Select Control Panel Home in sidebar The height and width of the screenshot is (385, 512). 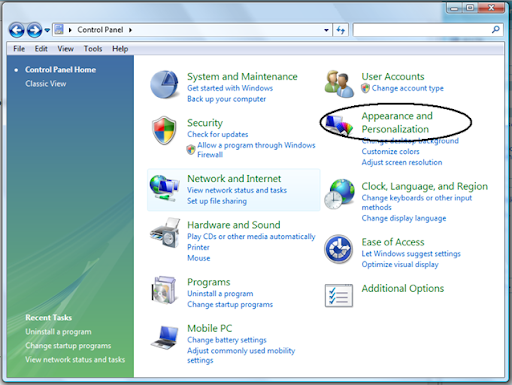tap(60, 70)
